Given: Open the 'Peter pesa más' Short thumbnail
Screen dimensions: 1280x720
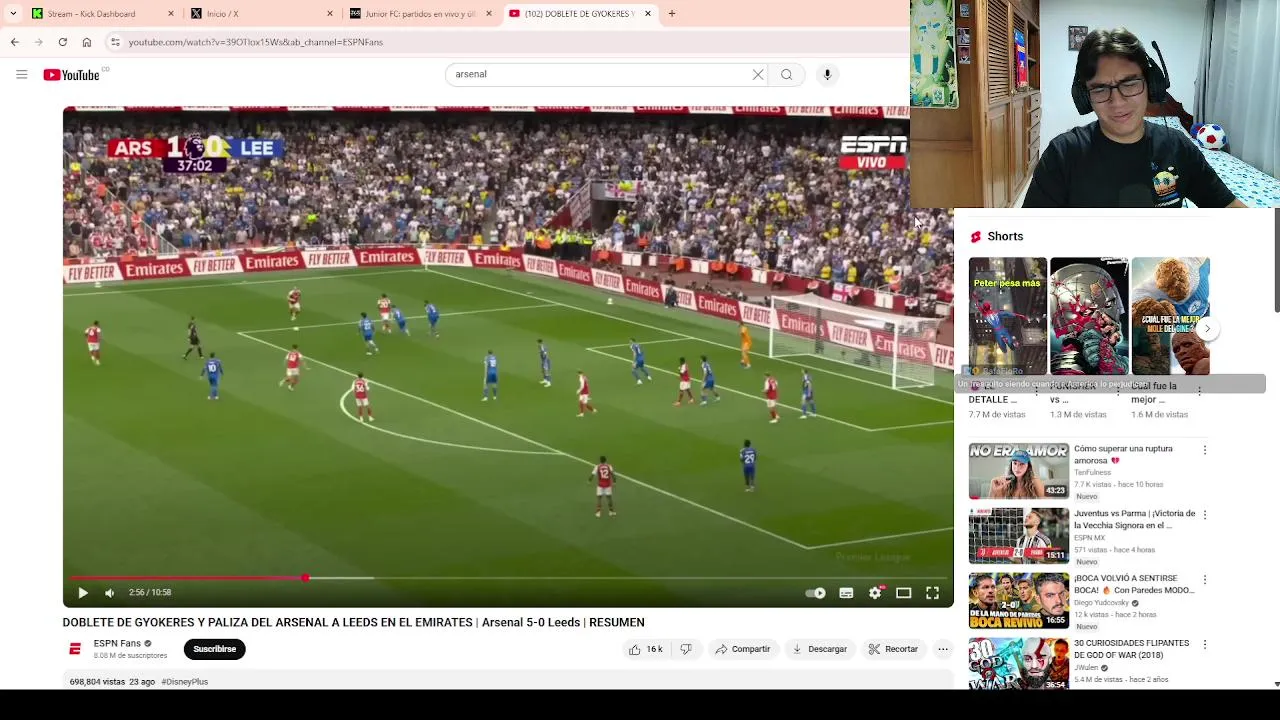Looking at the screenshot, I should click(1008, 316).
